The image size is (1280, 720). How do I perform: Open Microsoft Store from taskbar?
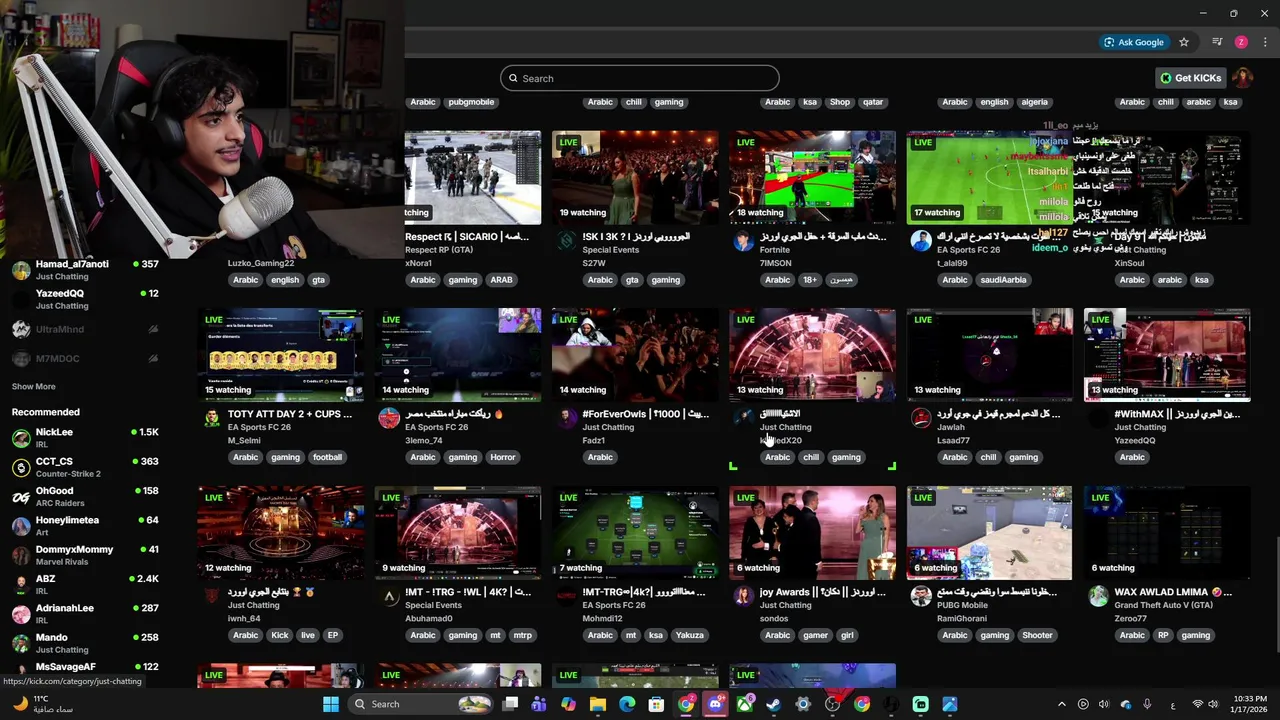657,704
